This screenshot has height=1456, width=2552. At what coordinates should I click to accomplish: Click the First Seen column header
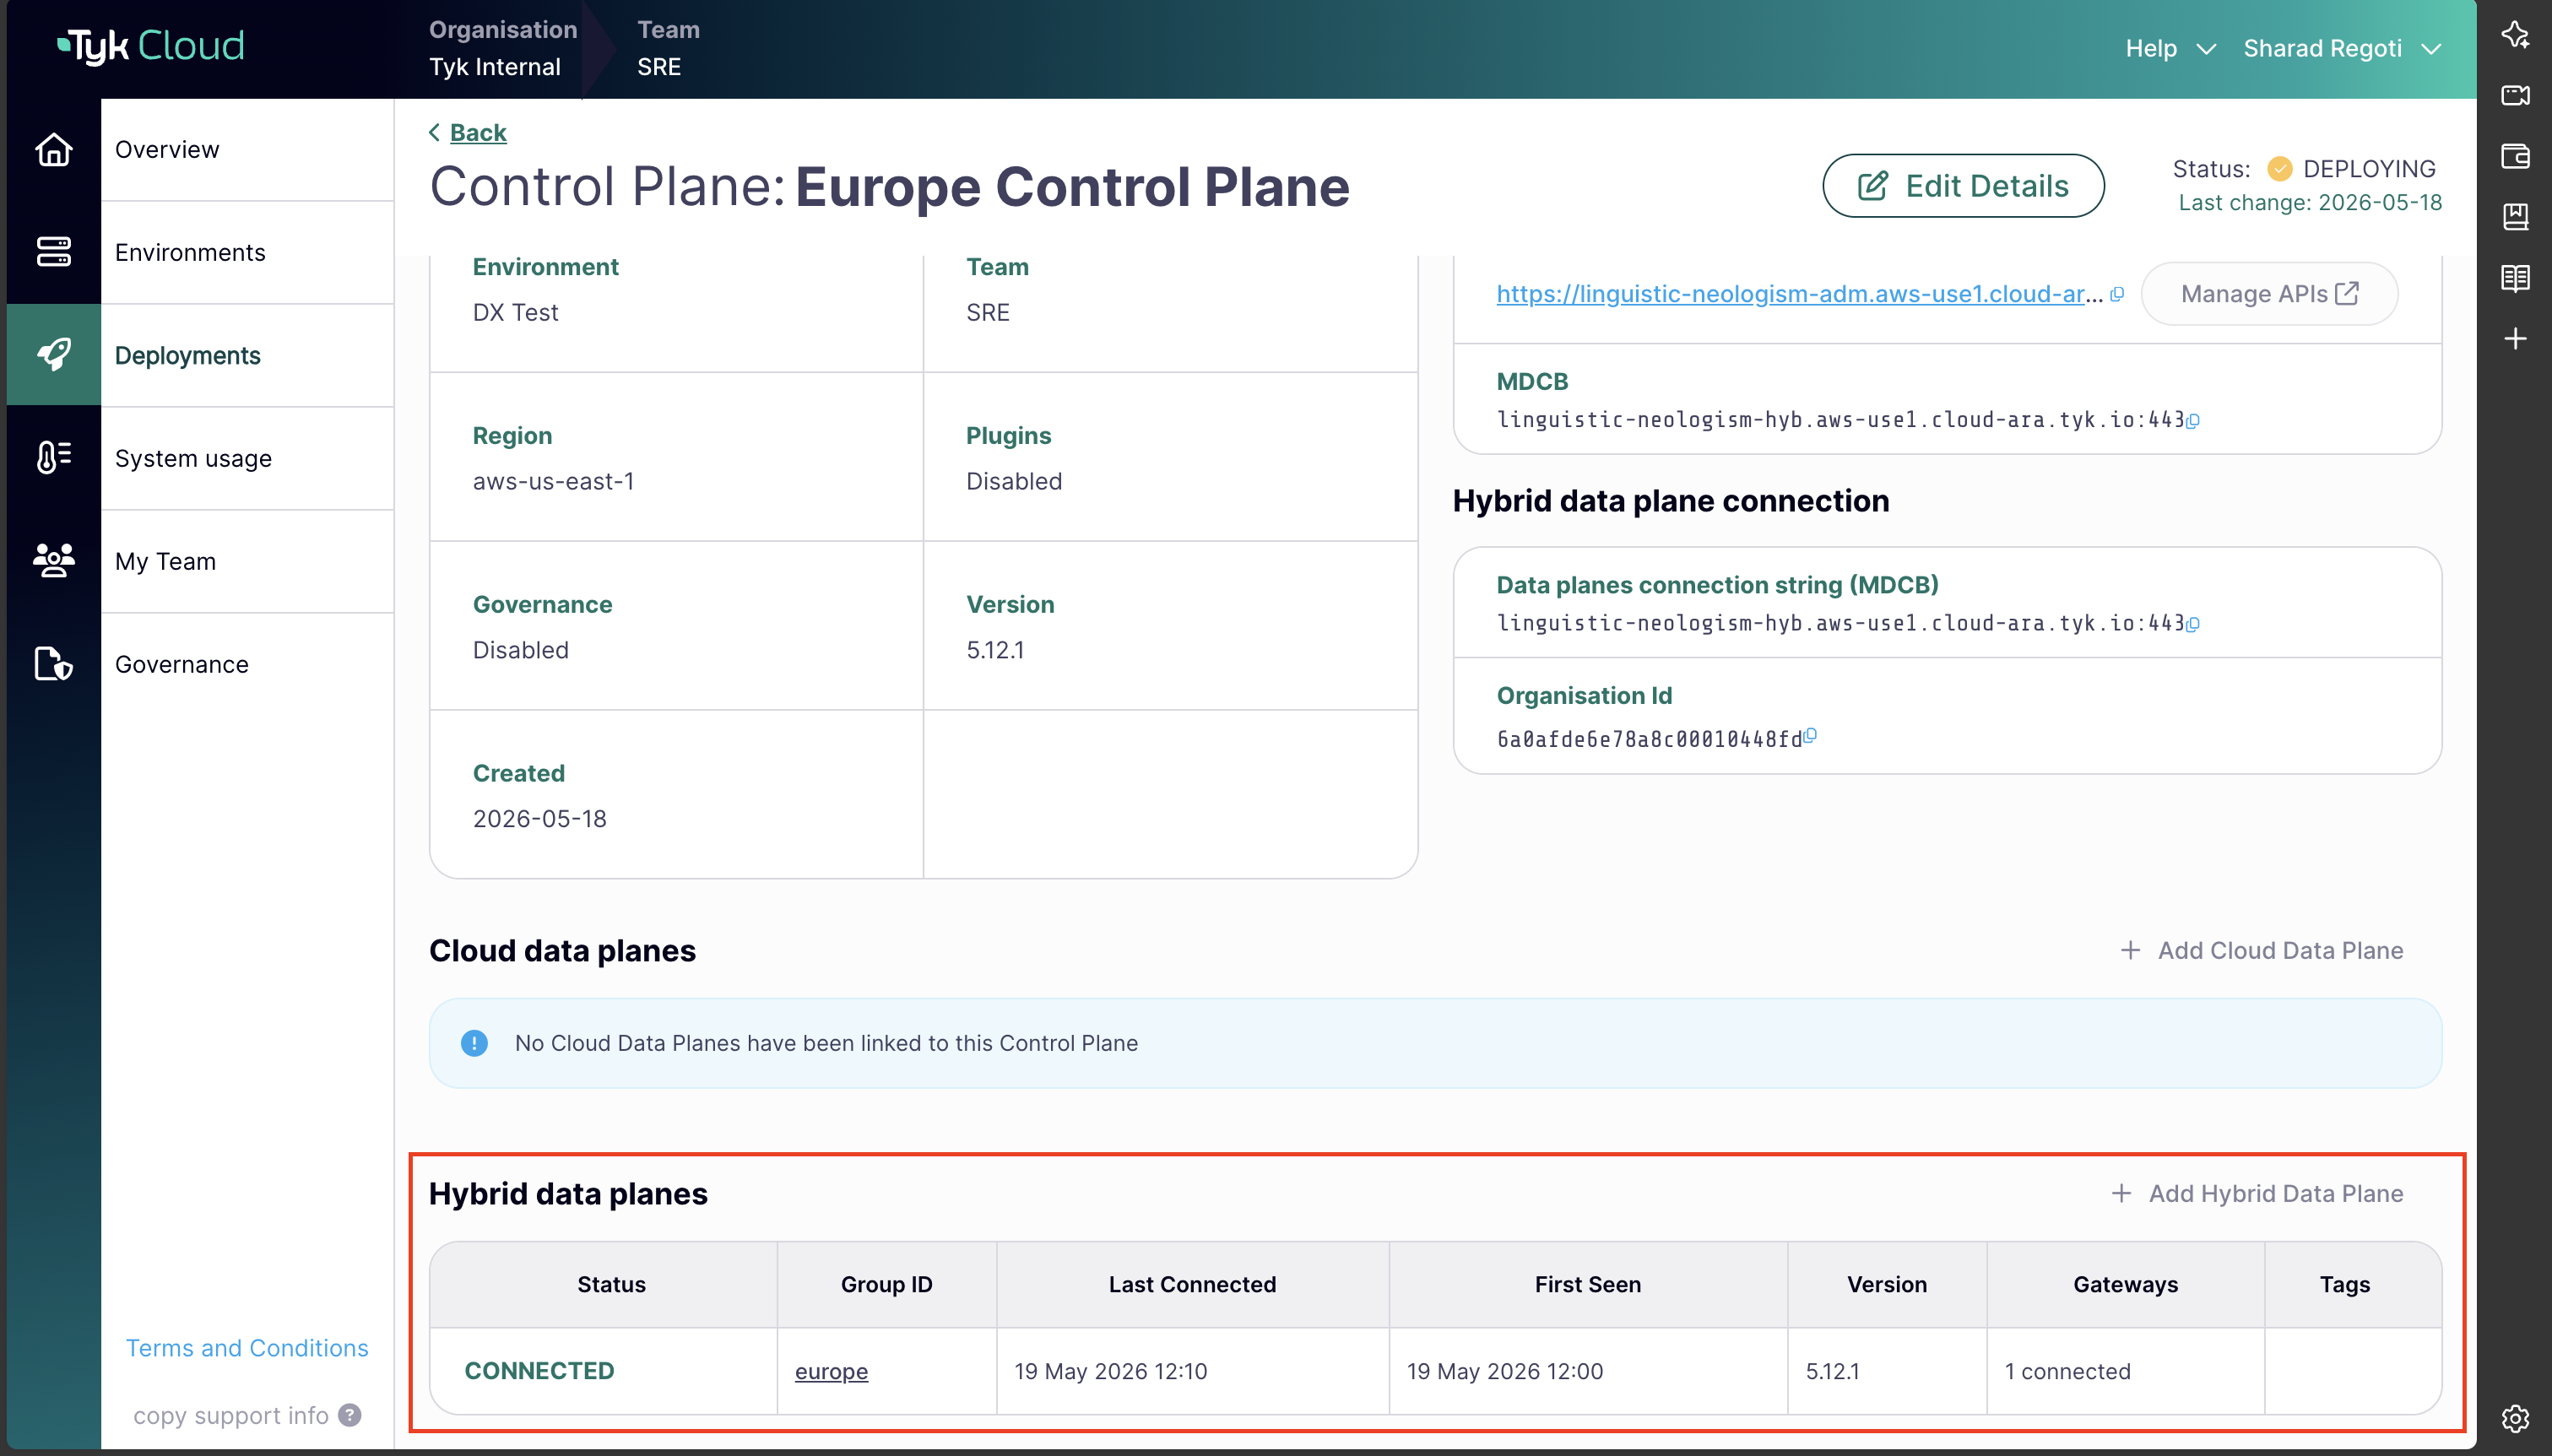(1587, 1285)
